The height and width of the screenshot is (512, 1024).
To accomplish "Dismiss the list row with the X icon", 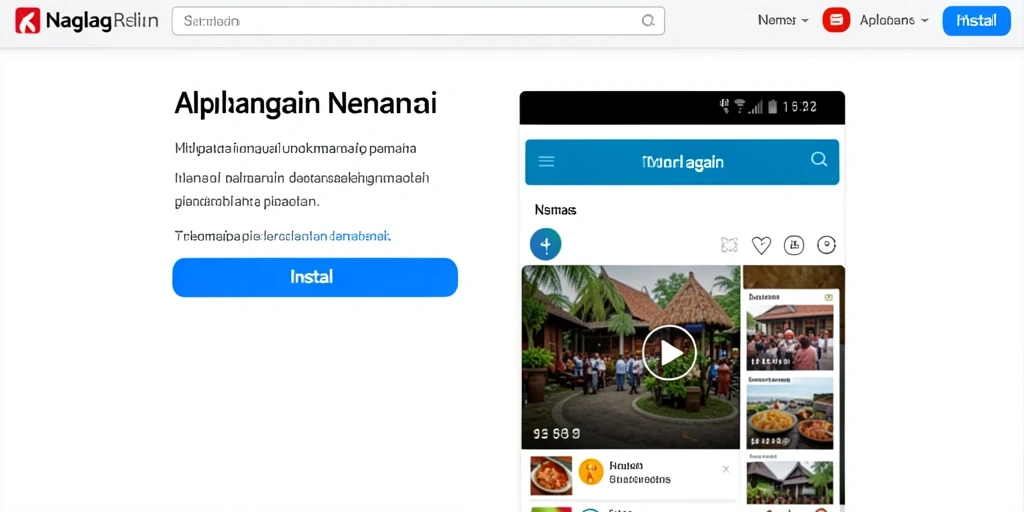I will tap(726, 469).
